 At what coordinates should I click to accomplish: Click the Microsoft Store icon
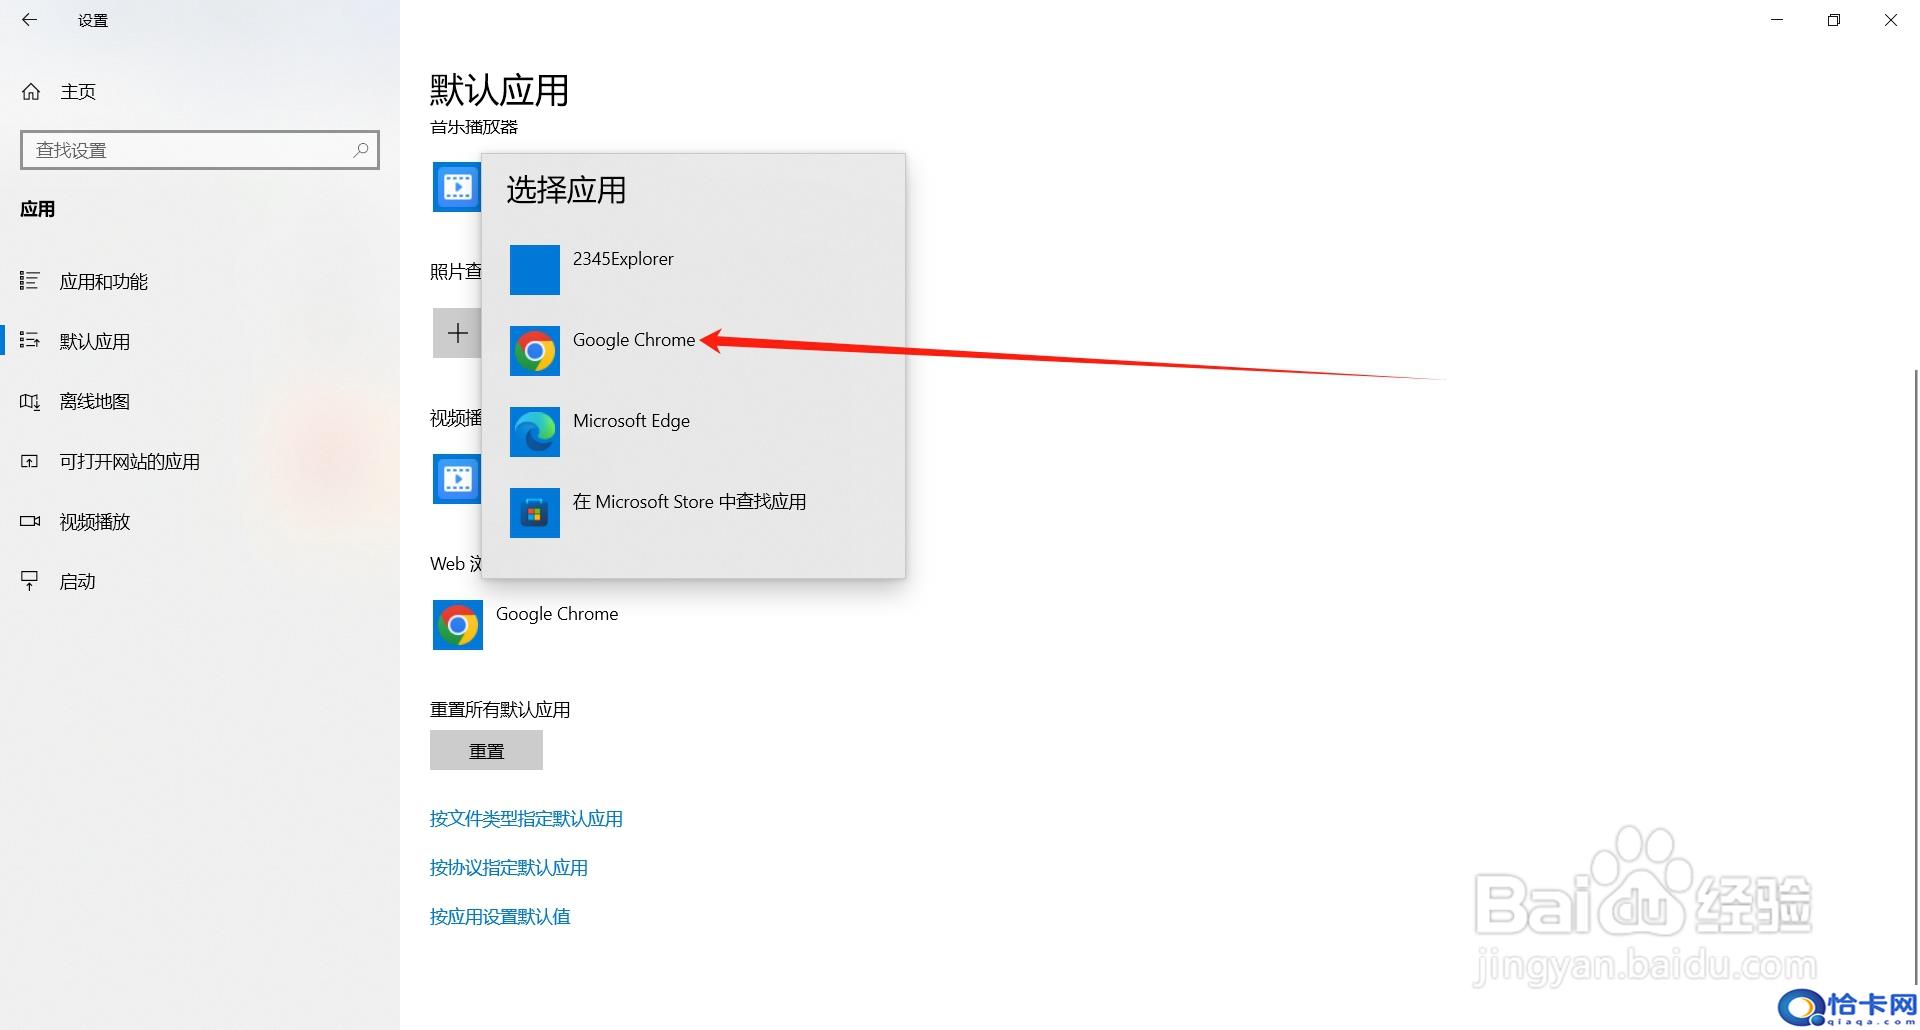[535, 513]
